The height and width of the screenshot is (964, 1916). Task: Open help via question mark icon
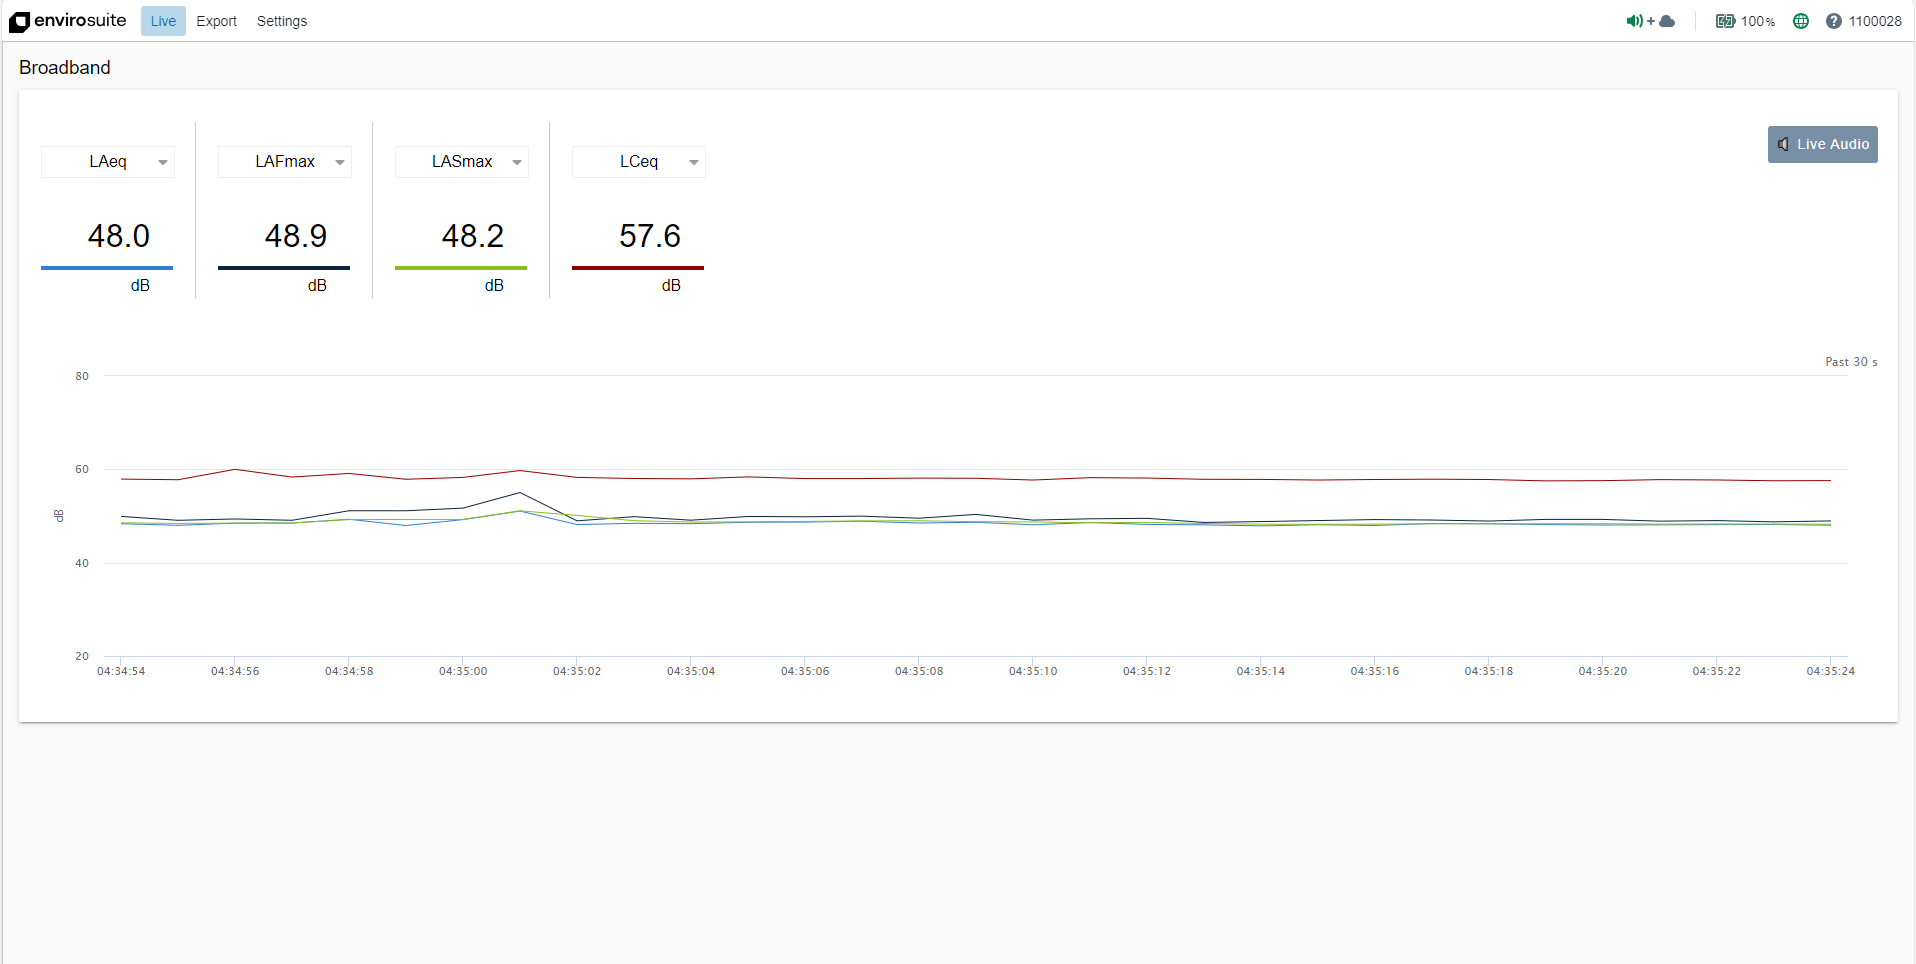click(x=1833, y=21)
